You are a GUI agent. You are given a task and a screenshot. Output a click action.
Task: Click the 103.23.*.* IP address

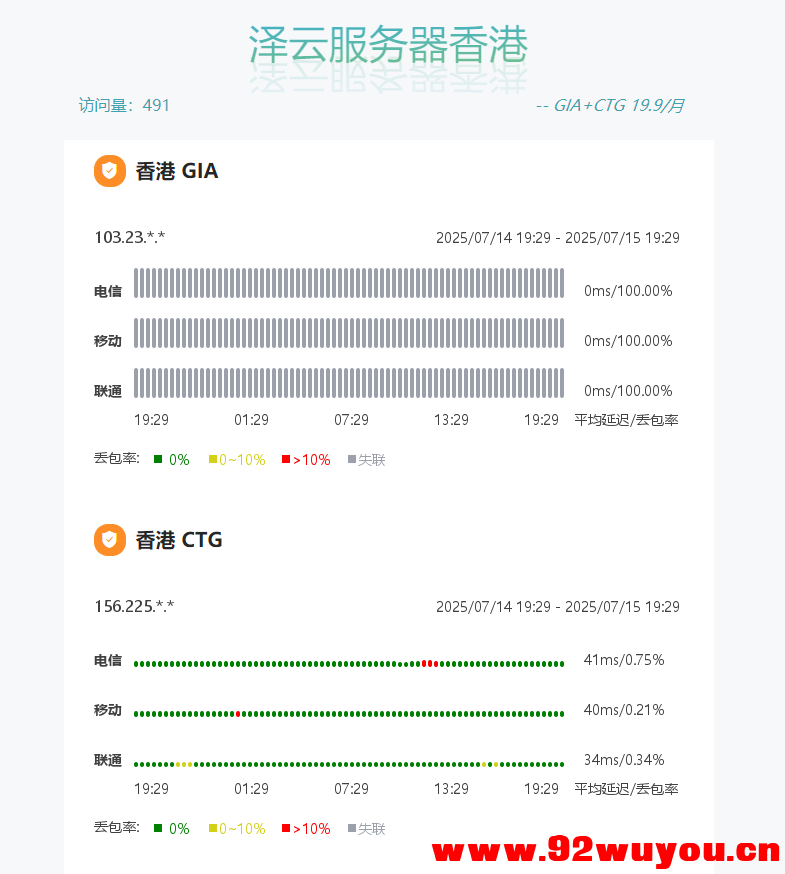130,237
